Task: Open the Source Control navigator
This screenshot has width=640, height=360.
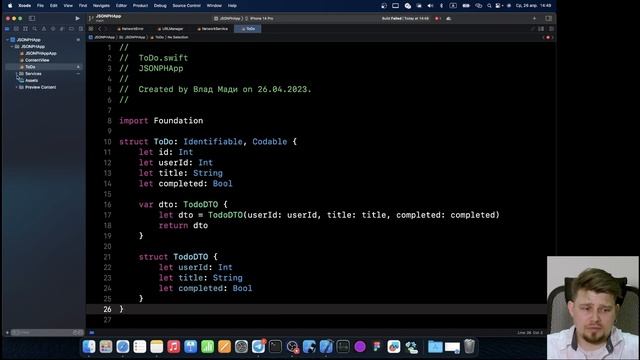Action: click(x=16, y=29)
